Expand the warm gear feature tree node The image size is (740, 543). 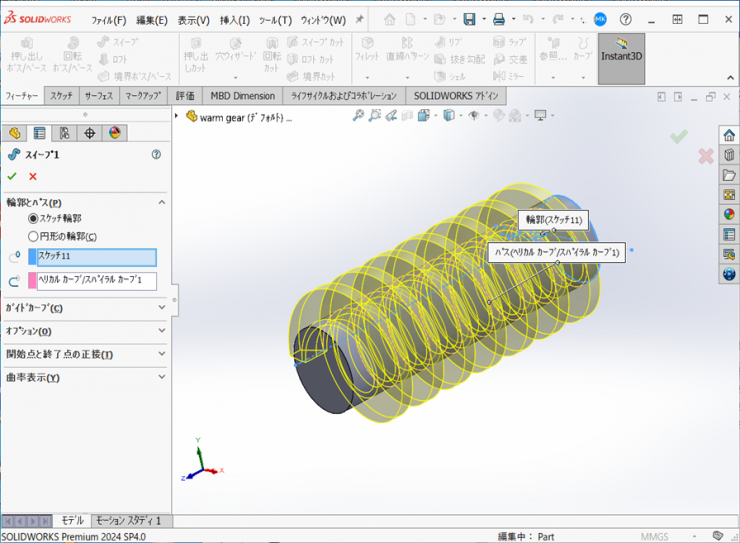177,116
